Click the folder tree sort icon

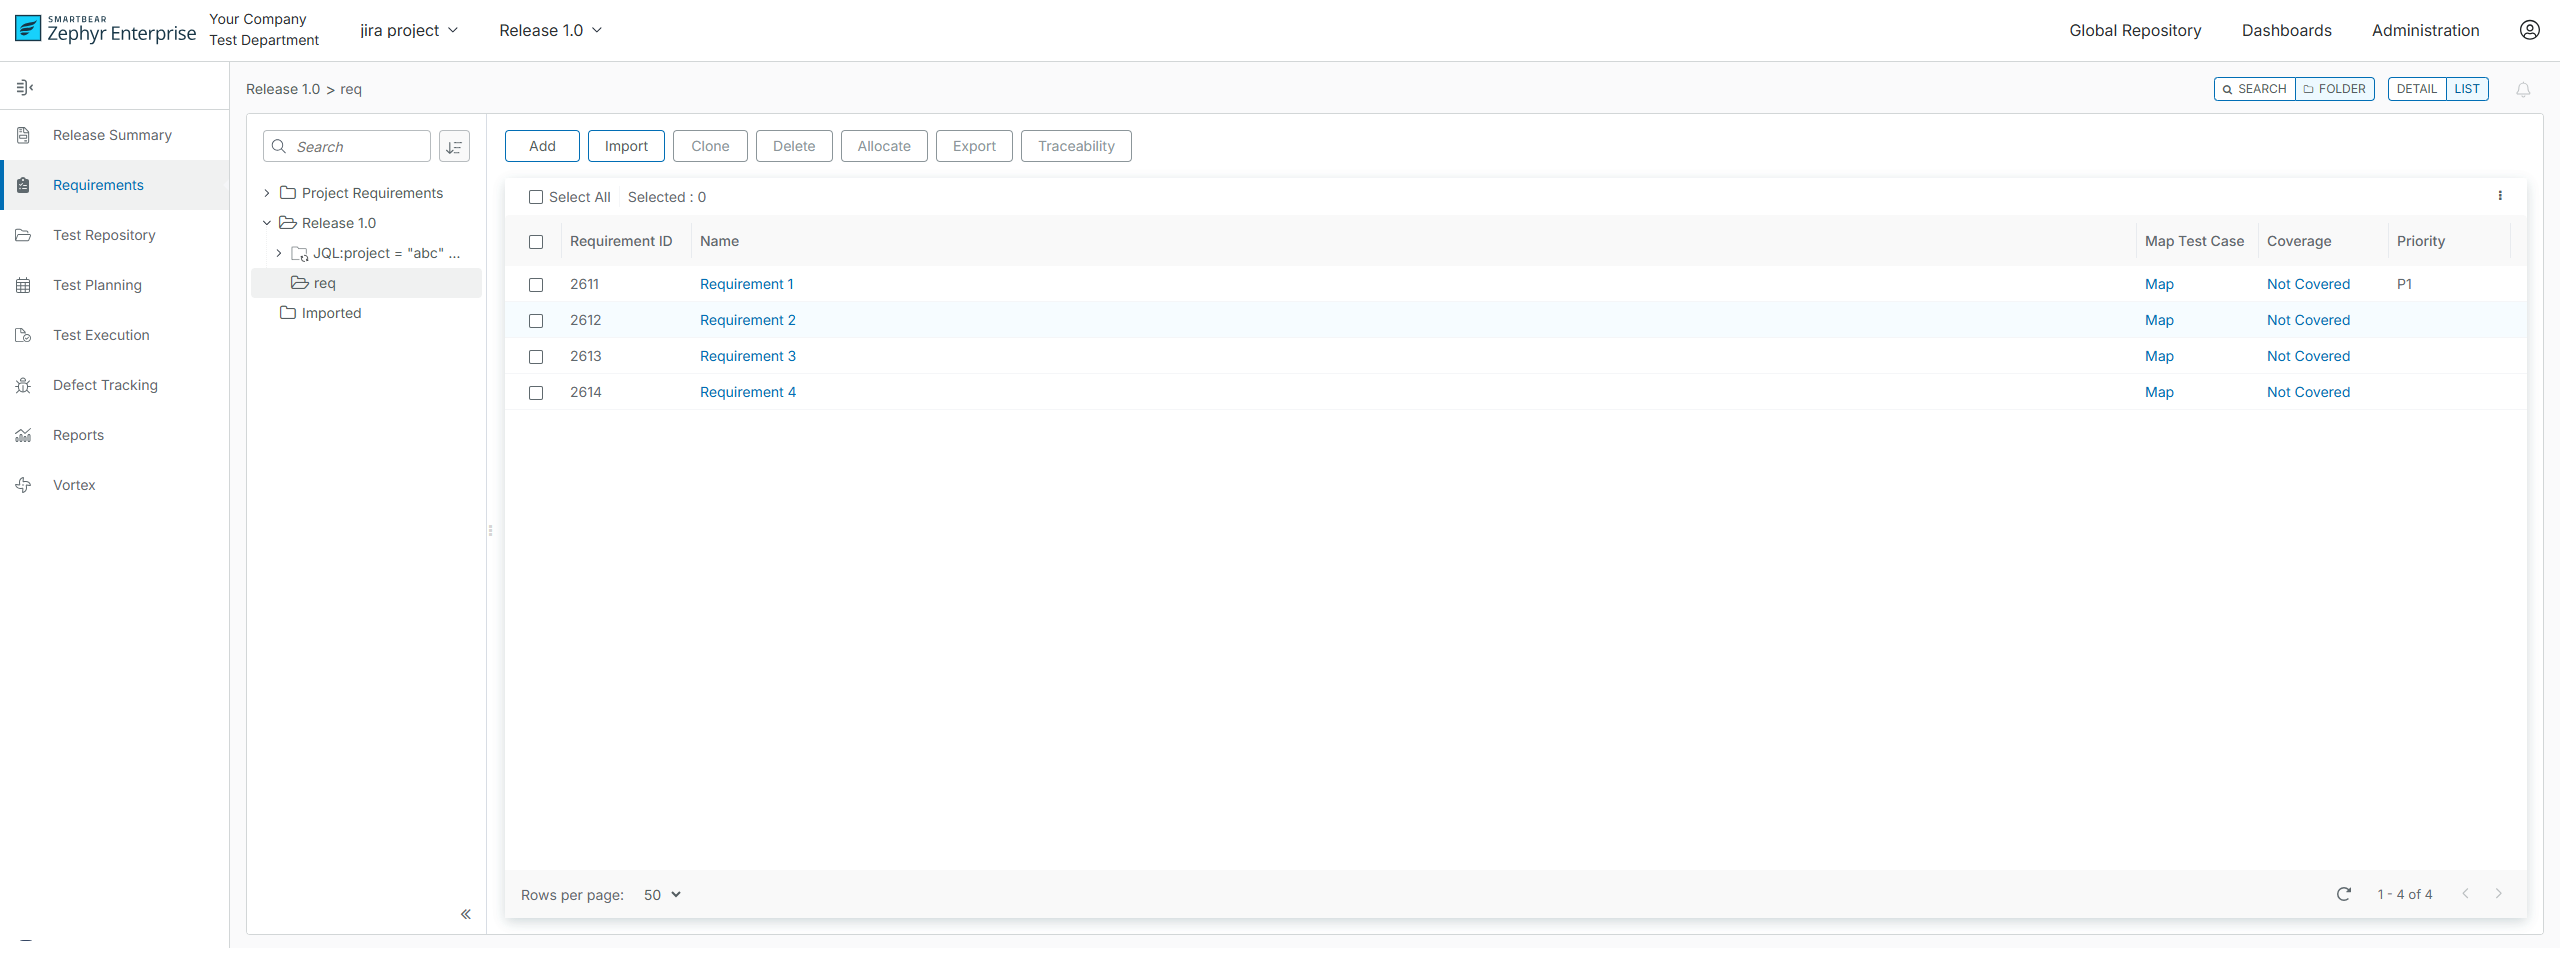pos(454,147)
